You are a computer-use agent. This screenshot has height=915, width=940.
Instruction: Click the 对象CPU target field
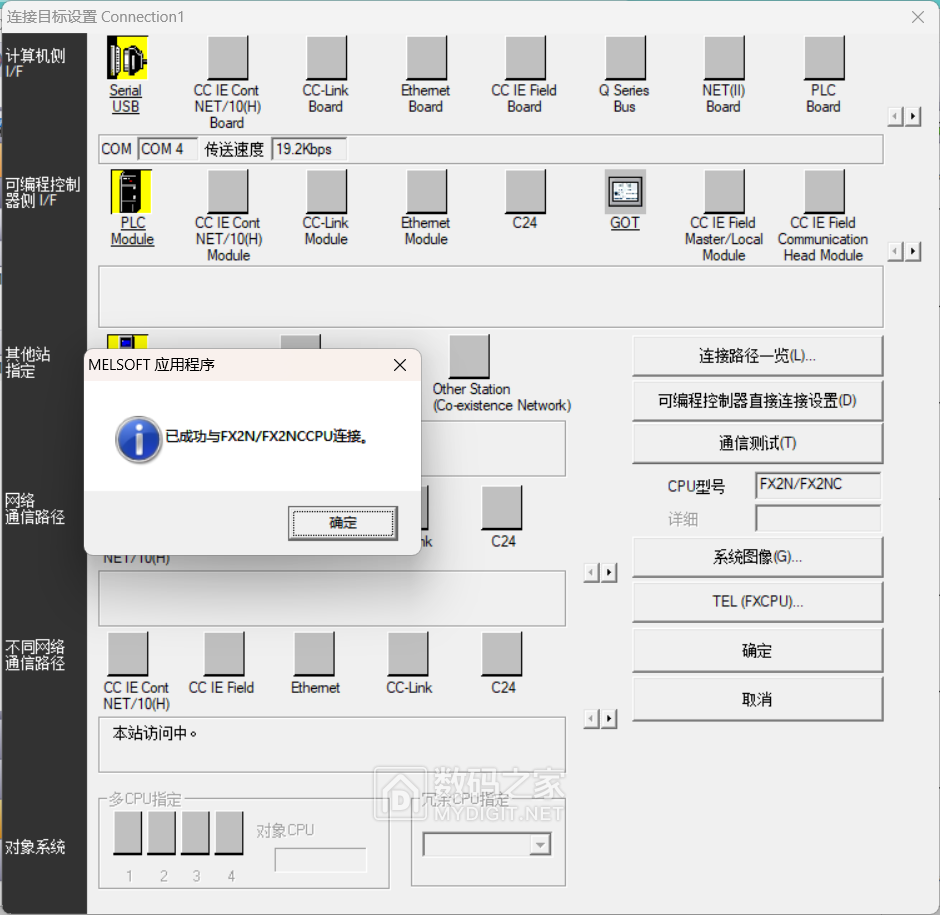tap(320, 860)
